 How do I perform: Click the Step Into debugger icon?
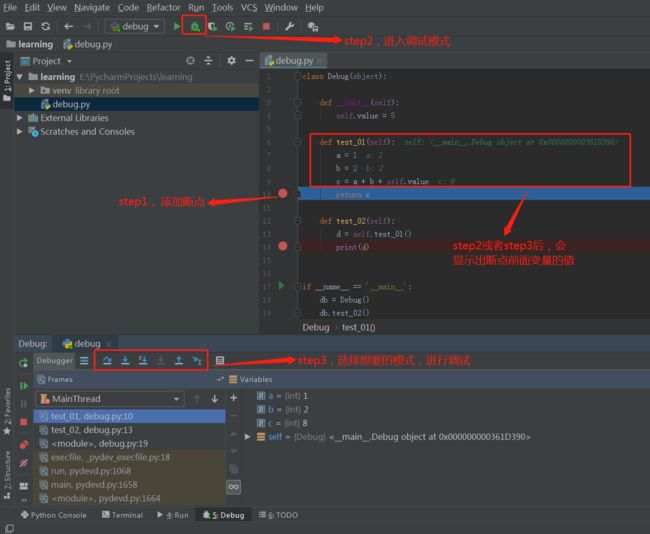(x=125, y=360)
